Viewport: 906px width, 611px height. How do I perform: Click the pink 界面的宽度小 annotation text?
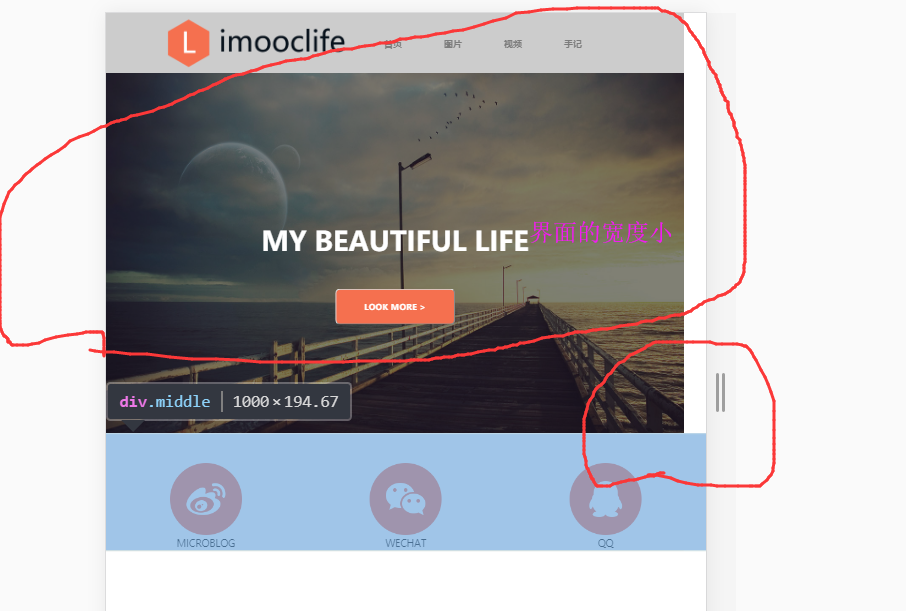click(x=601, y=232)
